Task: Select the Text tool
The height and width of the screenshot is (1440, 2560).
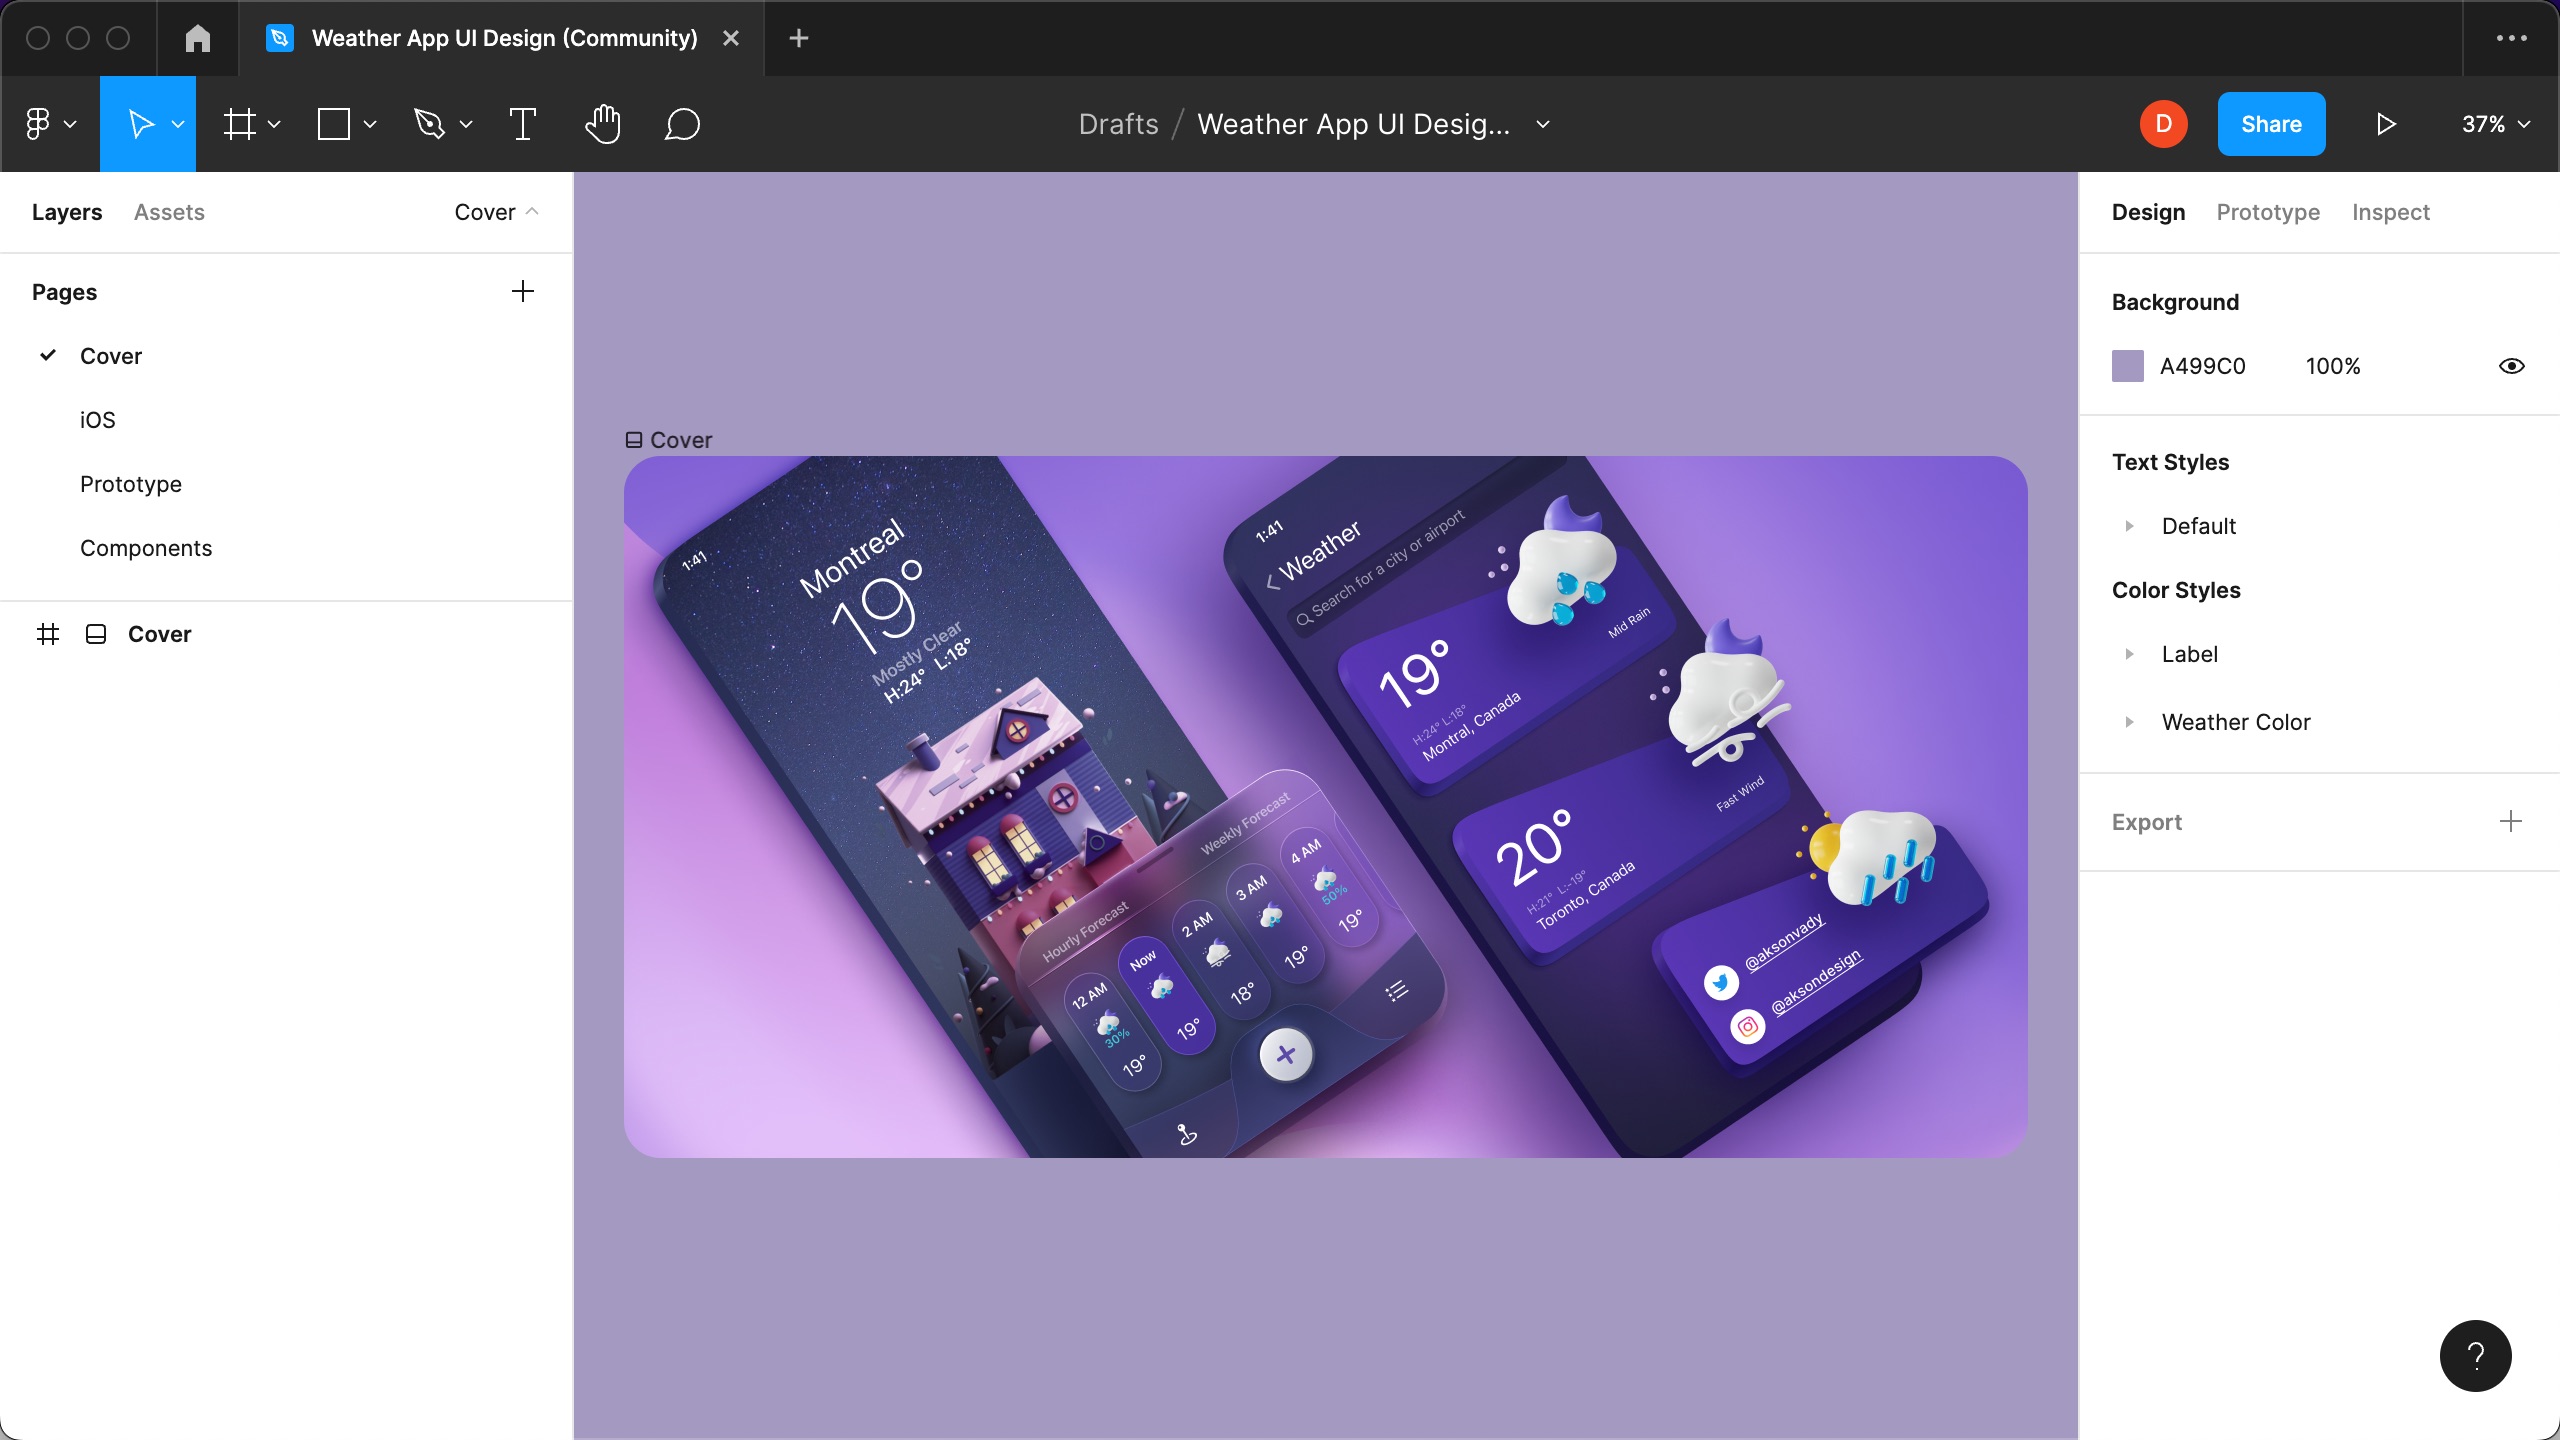Action: 522,124
